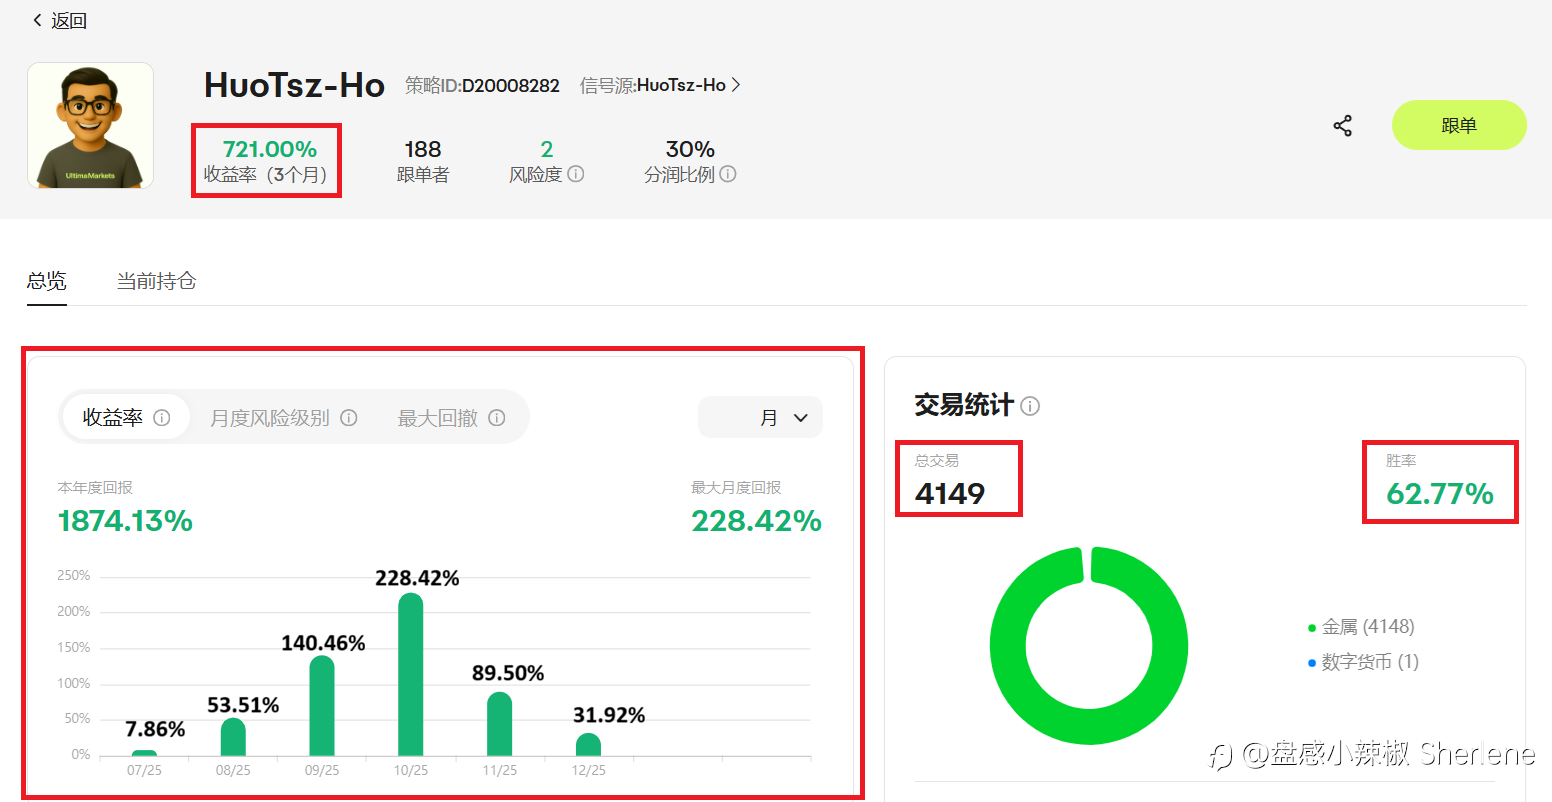Click the HuoTsz-Ho profile avatar
This screenshot has height=802, width=1552.
point(91,125)
